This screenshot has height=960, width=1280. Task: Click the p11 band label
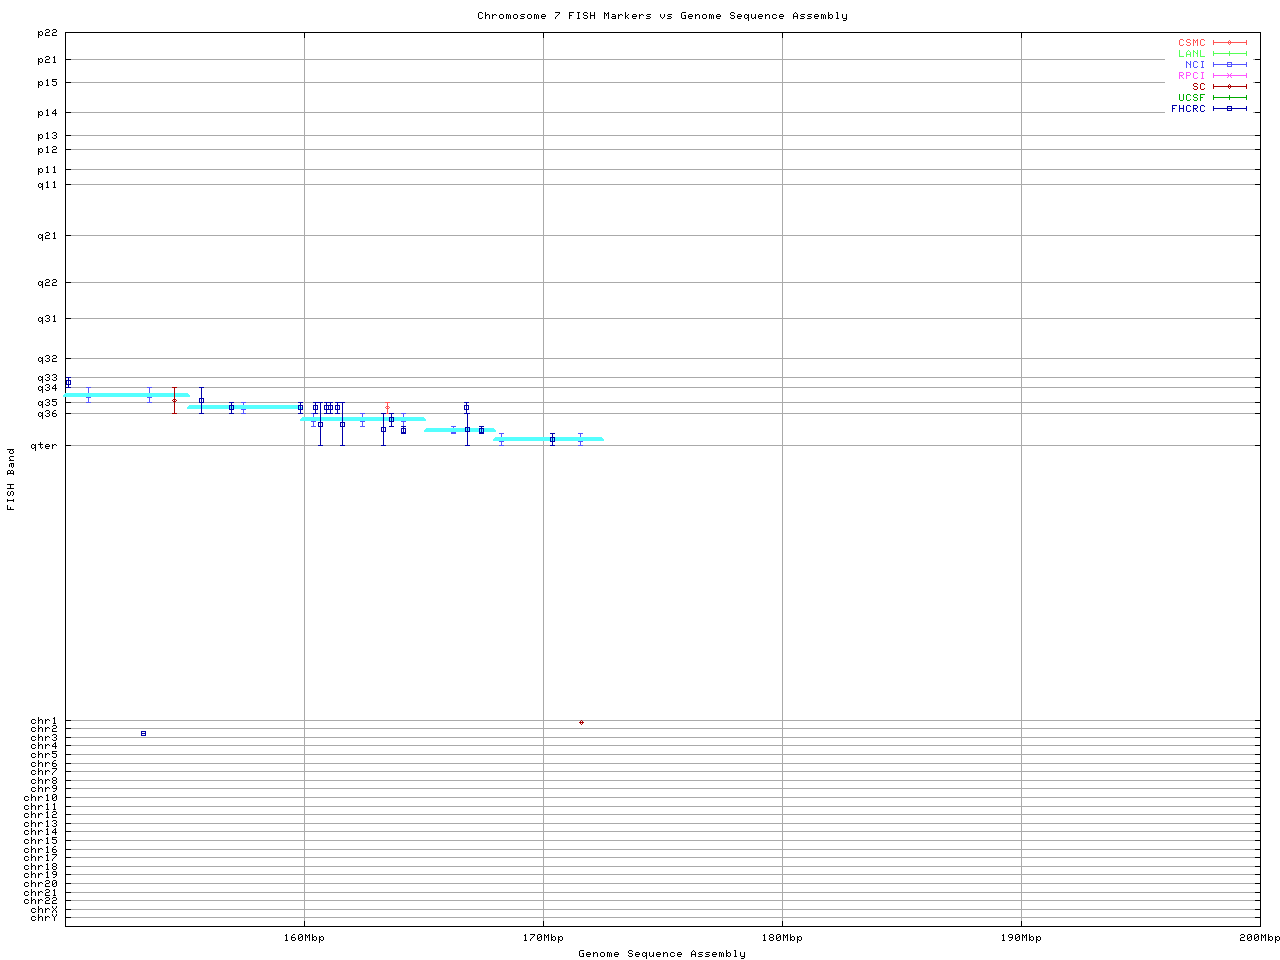[47, 170]
